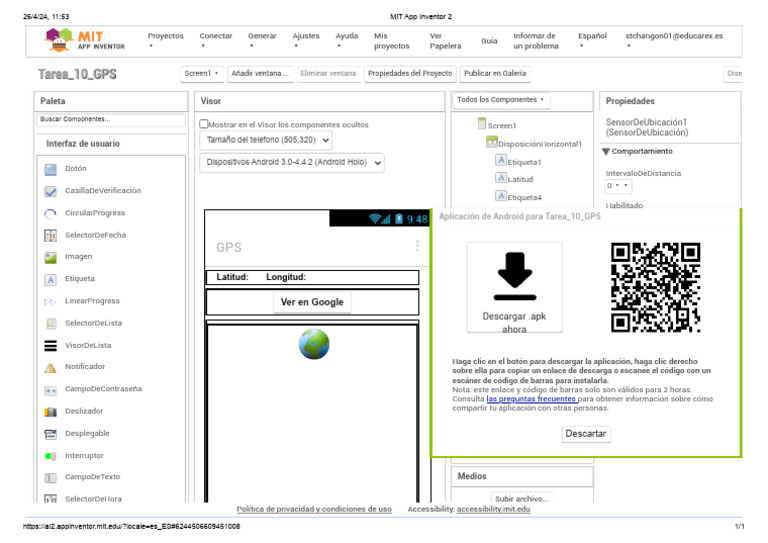This screenshot has height=543, width=768.
Task: Pick the SelectorDeFecha calendar icon
Action: (50, 235)
